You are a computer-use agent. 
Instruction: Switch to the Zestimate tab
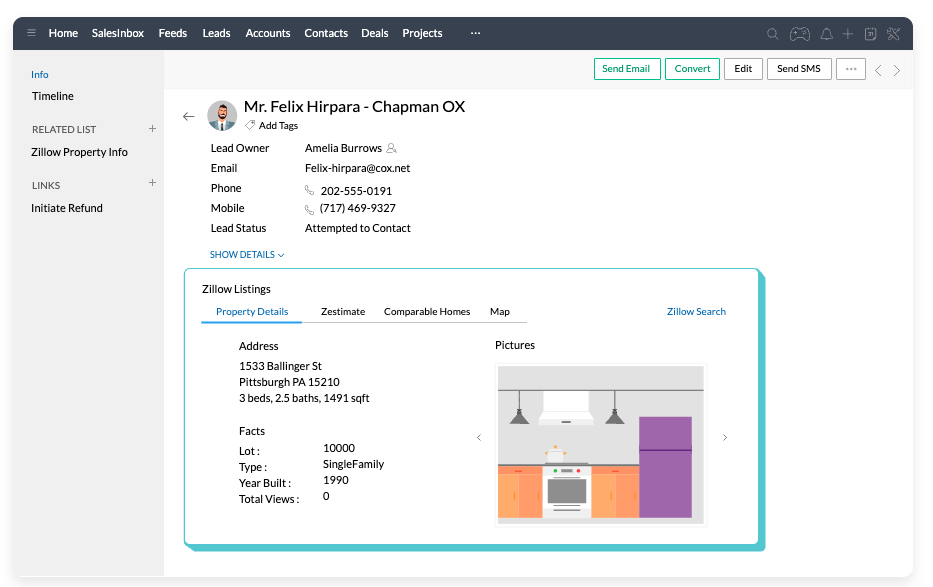(343, 311)
